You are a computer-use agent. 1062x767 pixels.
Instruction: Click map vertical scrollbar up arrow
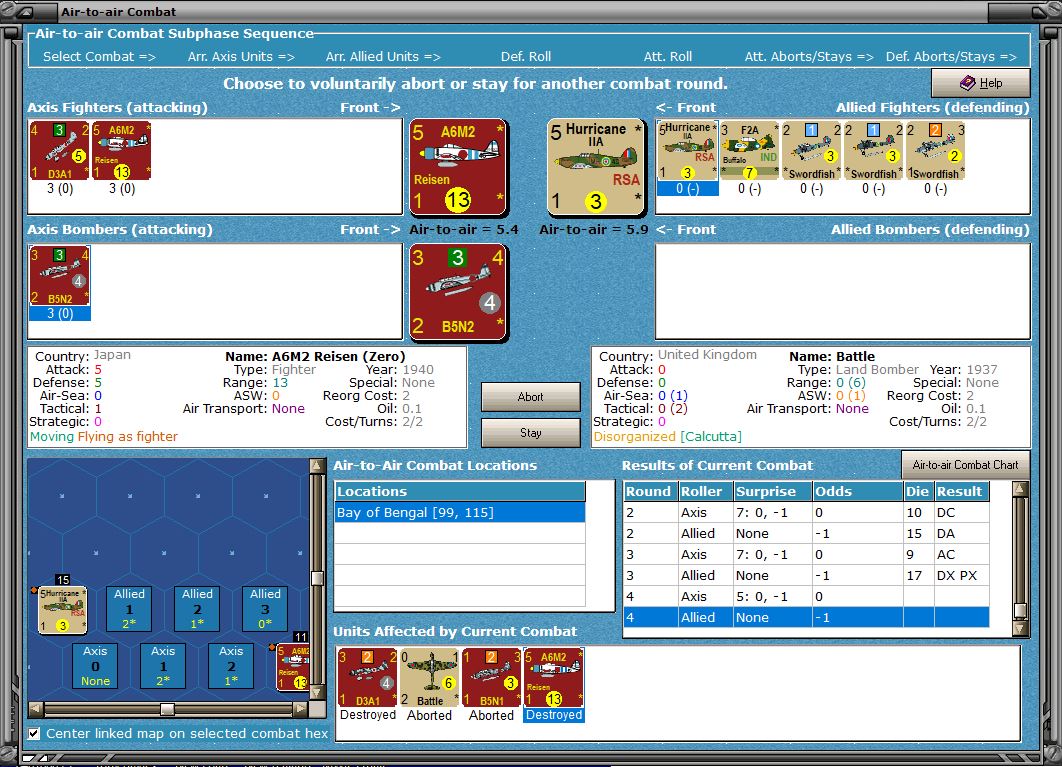tap(316, 465)
